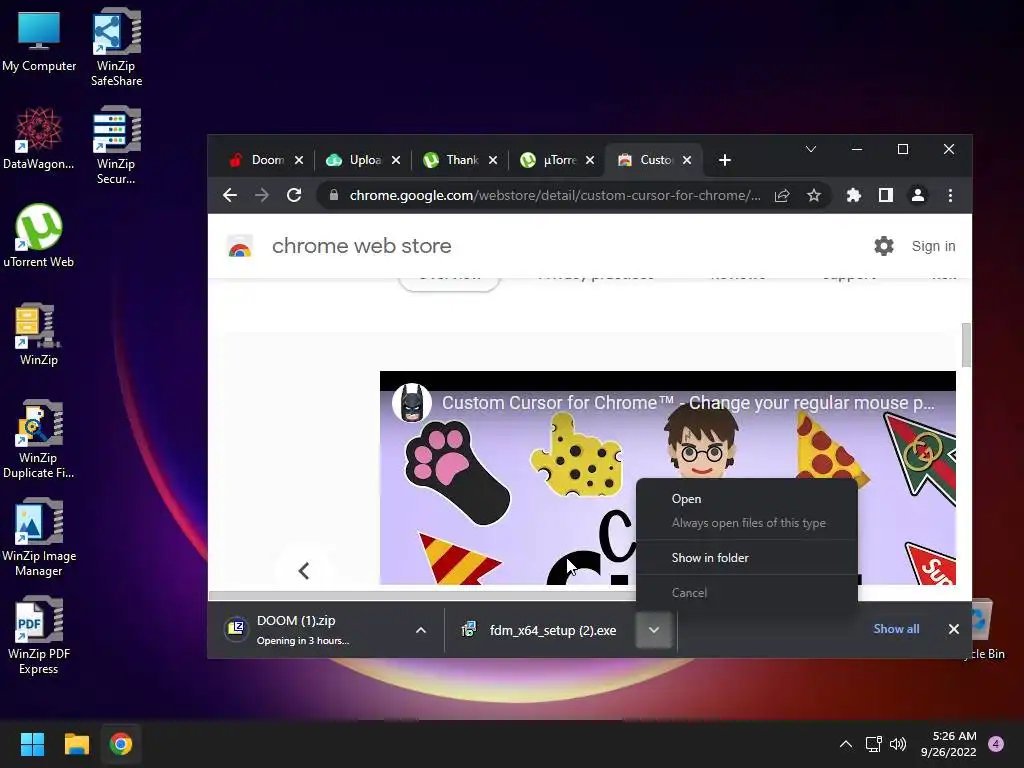
Task: Open Chrome Web Store settings gear
Action: click(884, 246)
